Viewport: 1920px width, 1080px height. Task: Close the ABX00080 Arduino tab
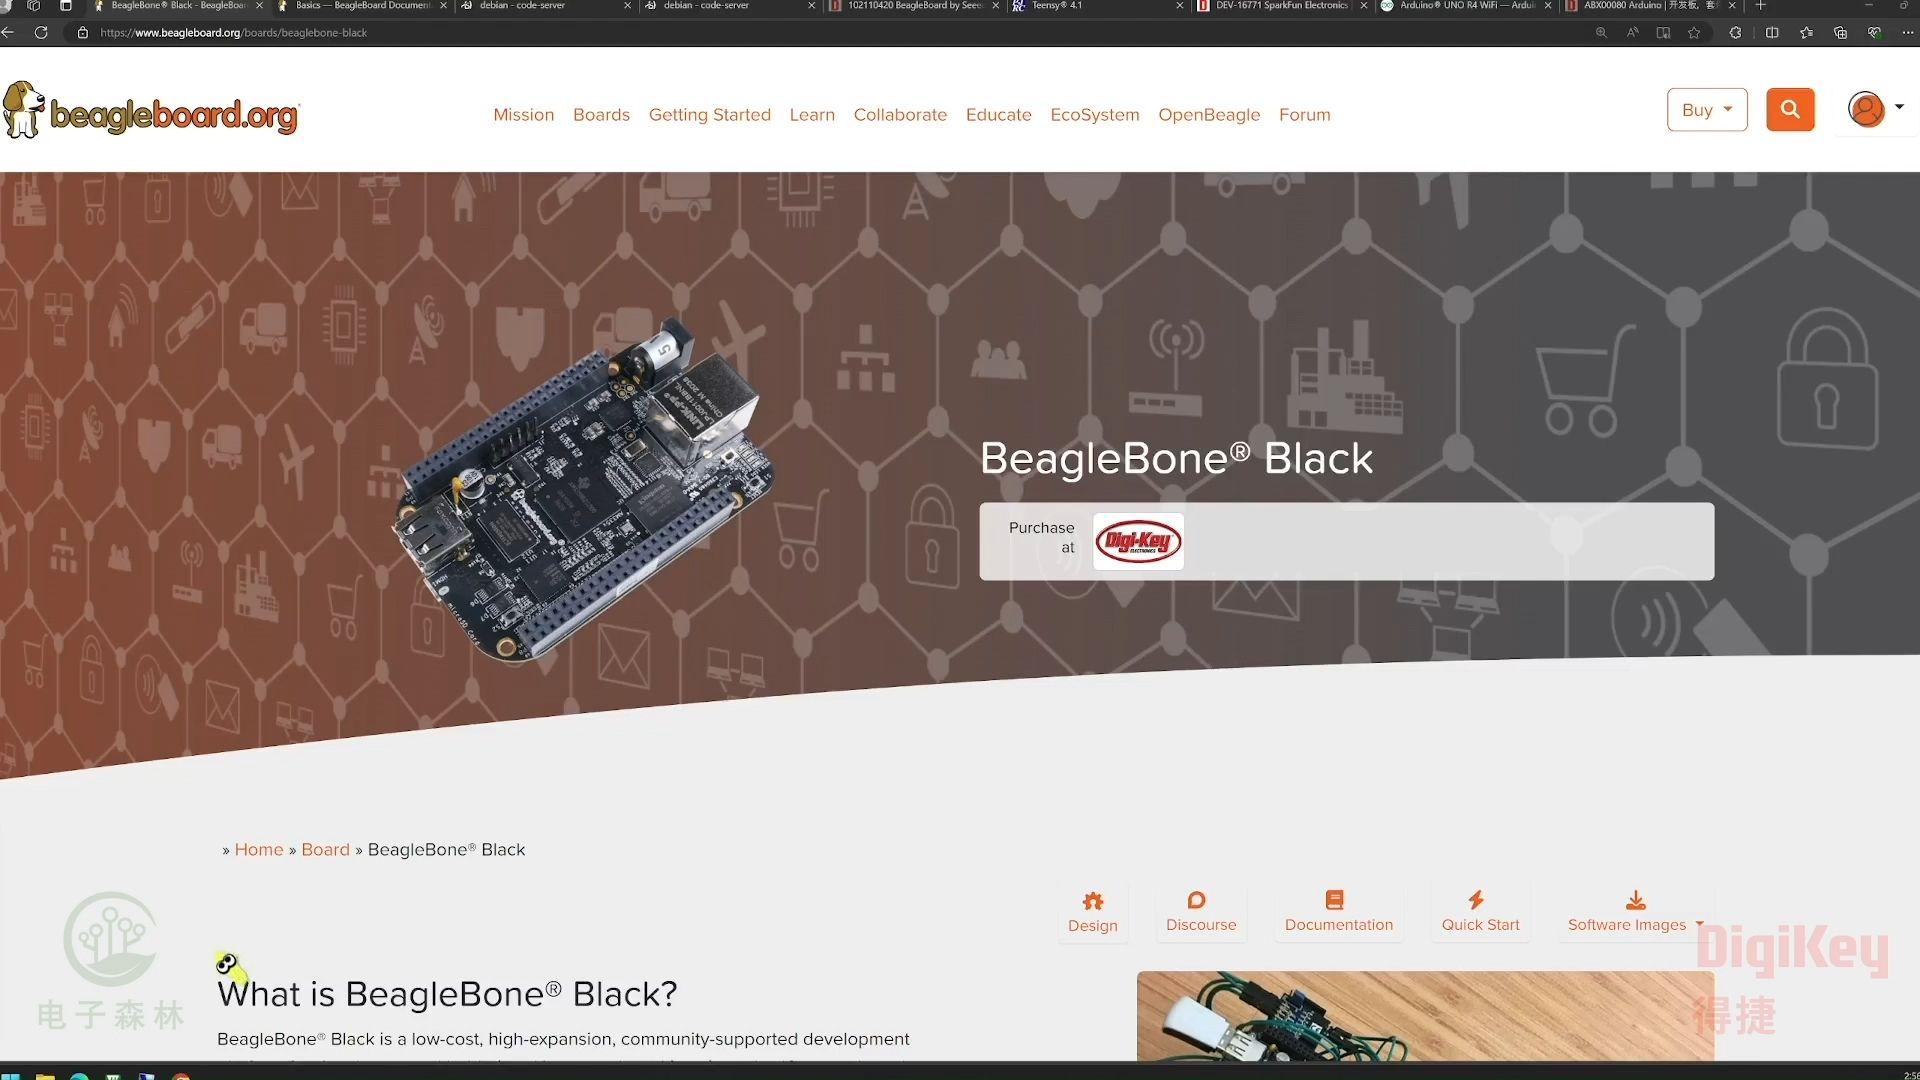(x=1732, y=5)
